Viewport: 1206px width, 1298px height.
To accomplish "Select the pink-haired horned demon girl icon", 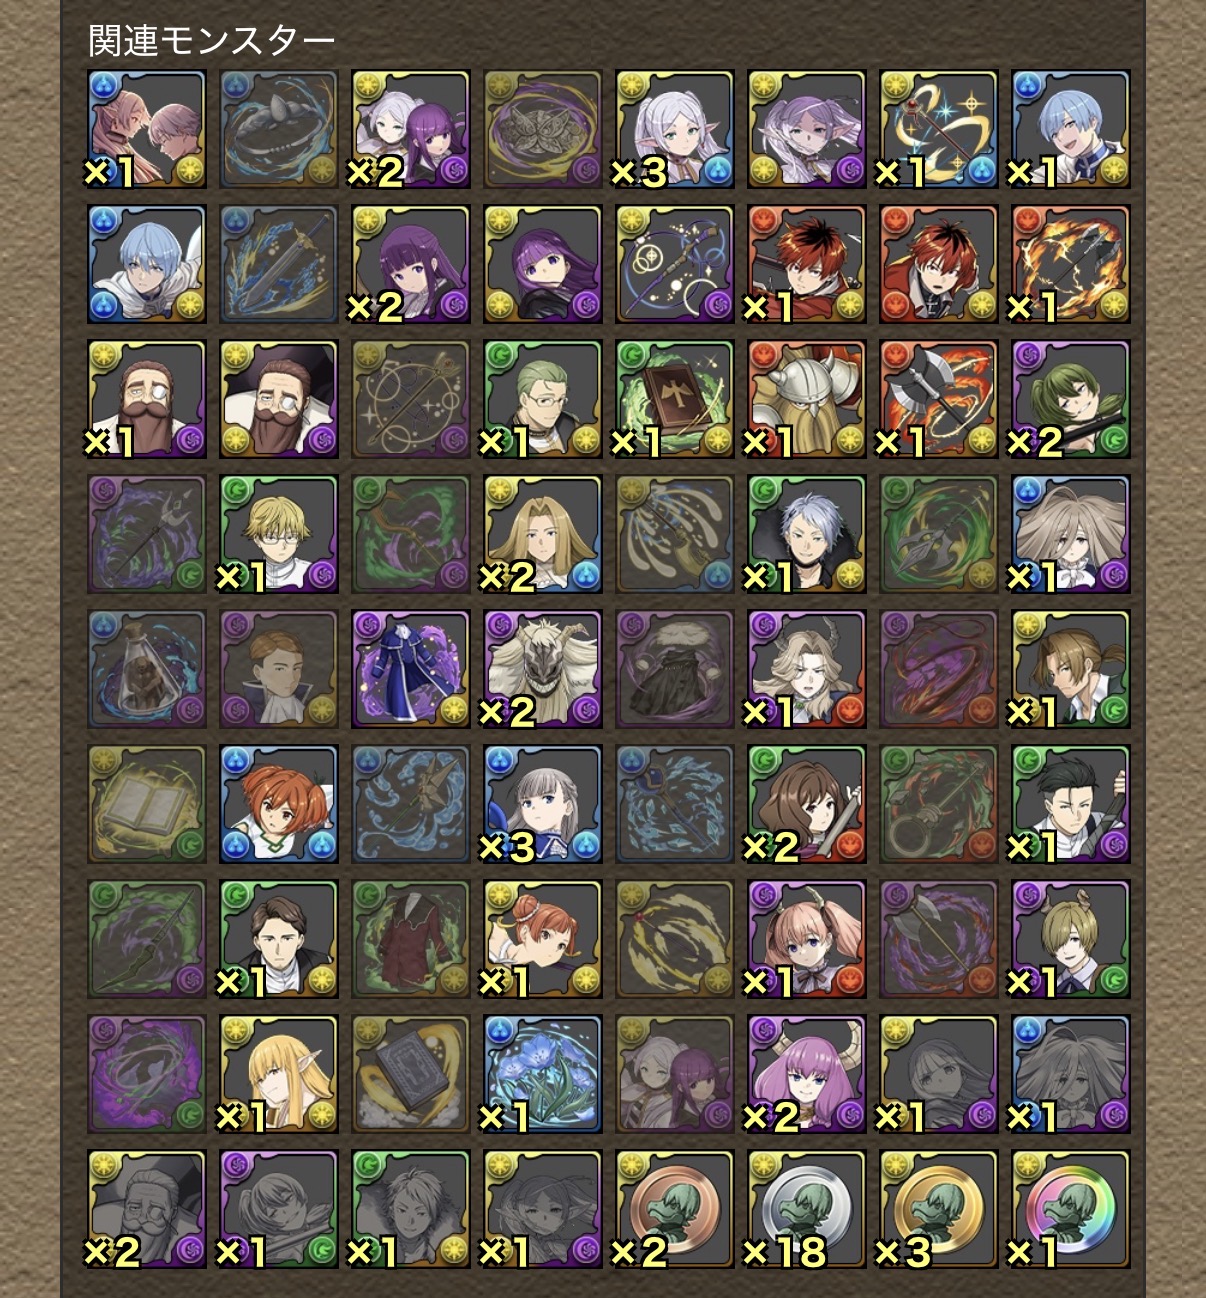I will point(806,1074).
